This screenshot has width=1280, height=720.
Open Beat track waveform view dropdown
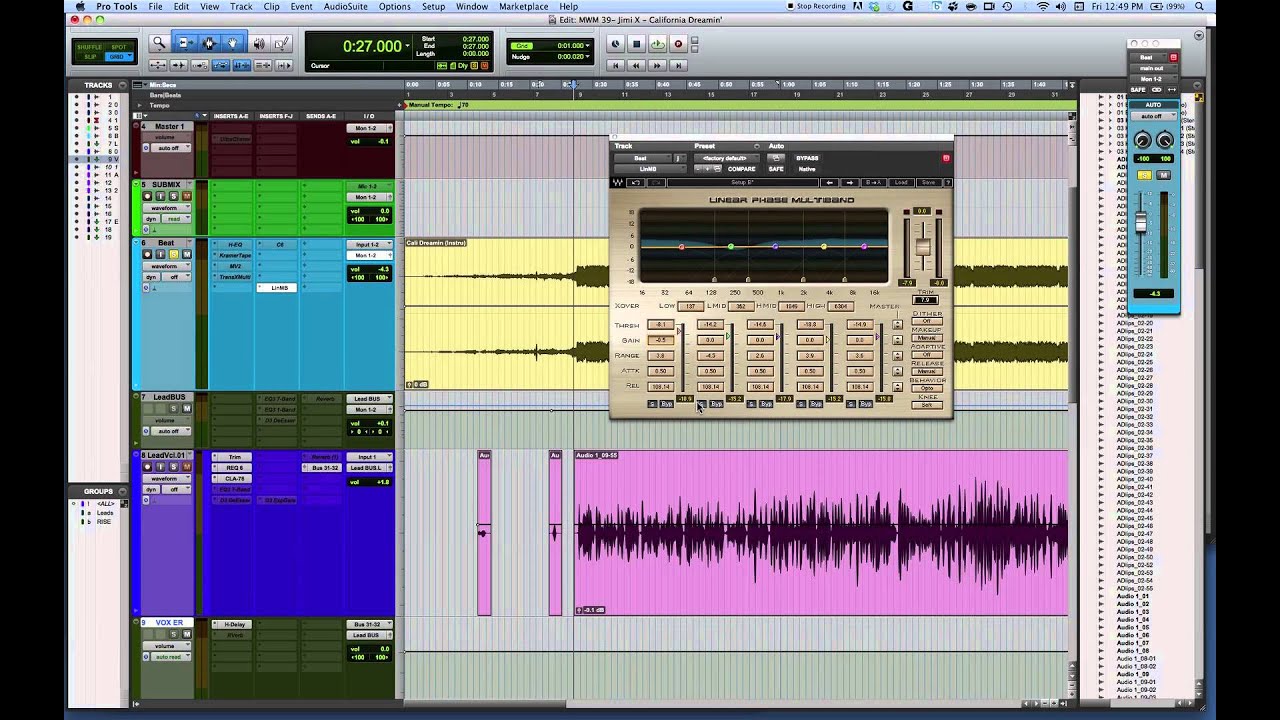(x=167, y=266)
